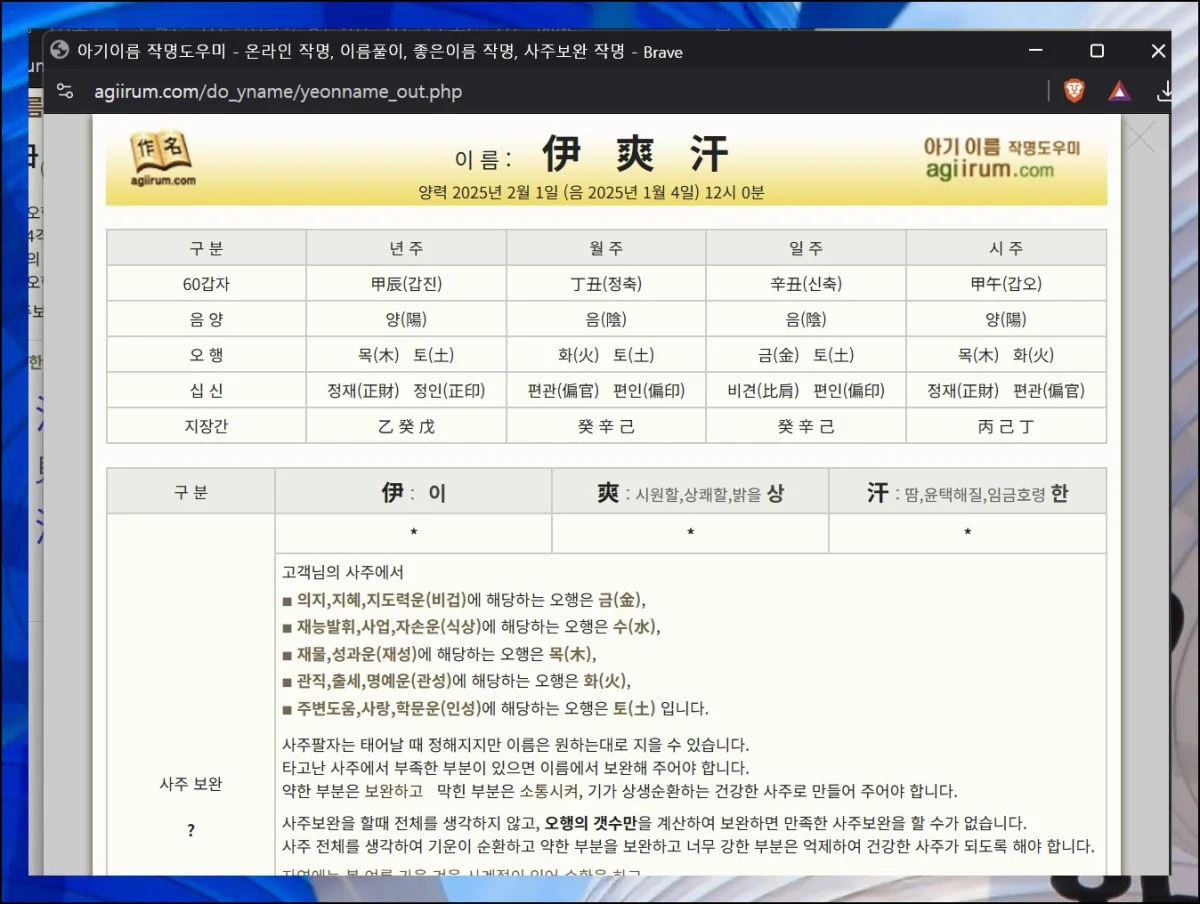Click the 아기 이름 작명도우미 logo on right
Image resolution: width=1200 pixels, height=904 pixels.
tap(1001, 158)
